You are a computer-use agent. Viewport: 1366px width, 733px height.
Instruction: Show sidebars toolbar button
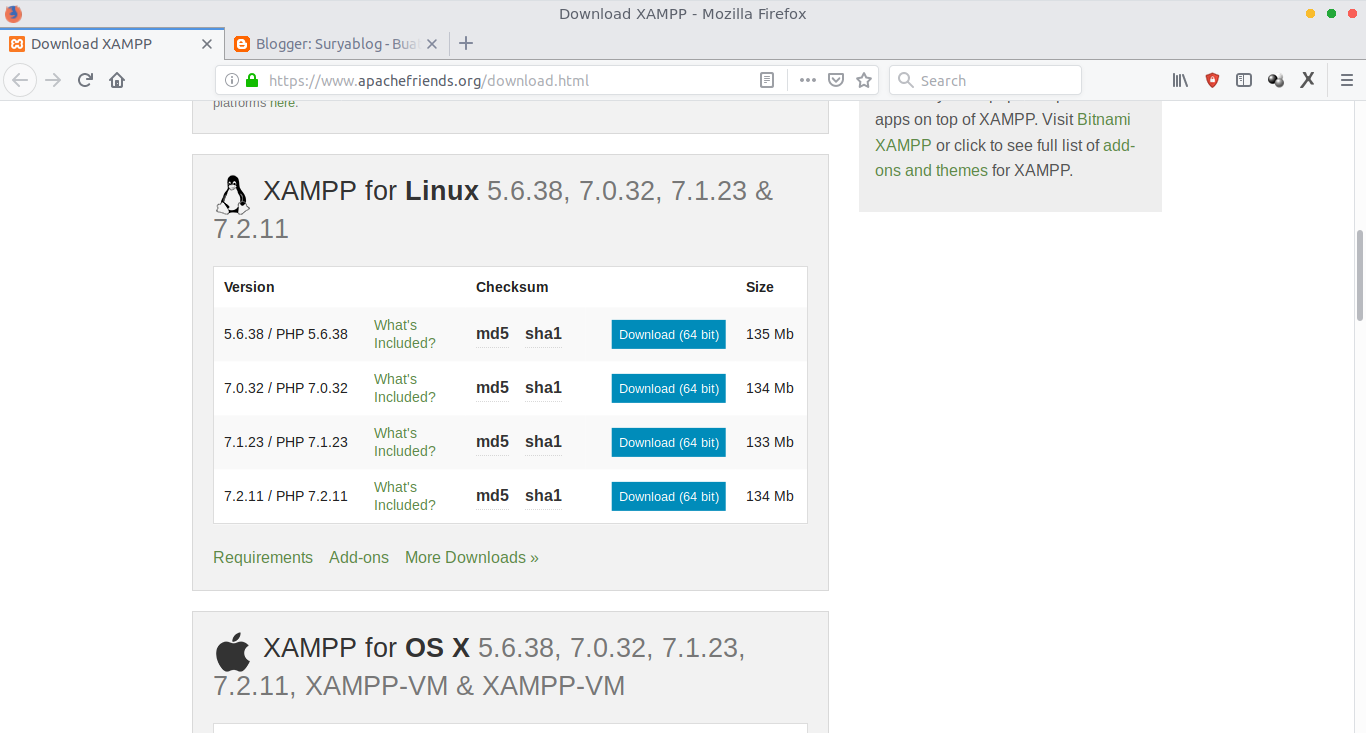(x=1244, y=80)
